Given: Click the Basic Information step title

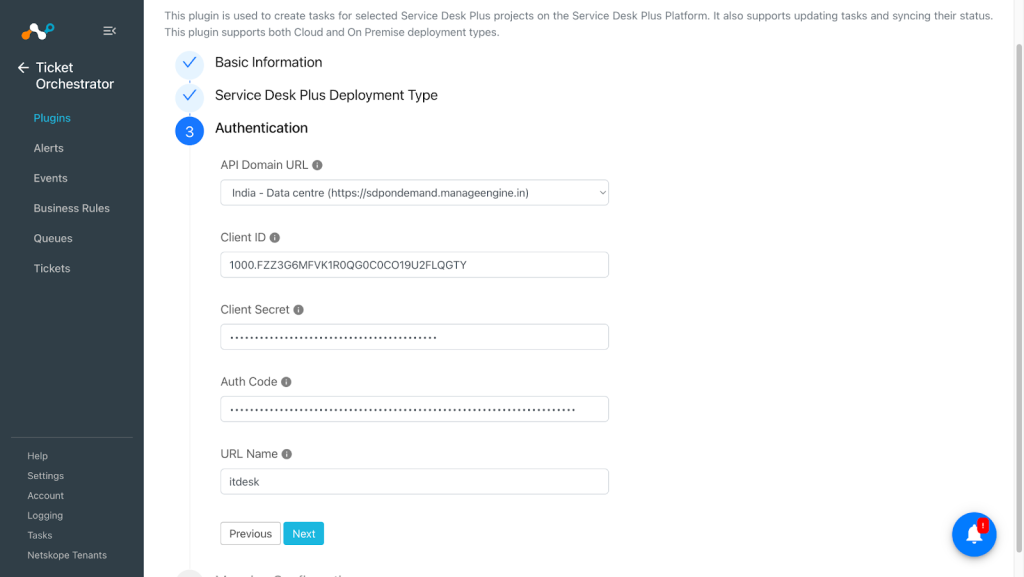Looking at the screenshot, I should [x=268, y=63].
